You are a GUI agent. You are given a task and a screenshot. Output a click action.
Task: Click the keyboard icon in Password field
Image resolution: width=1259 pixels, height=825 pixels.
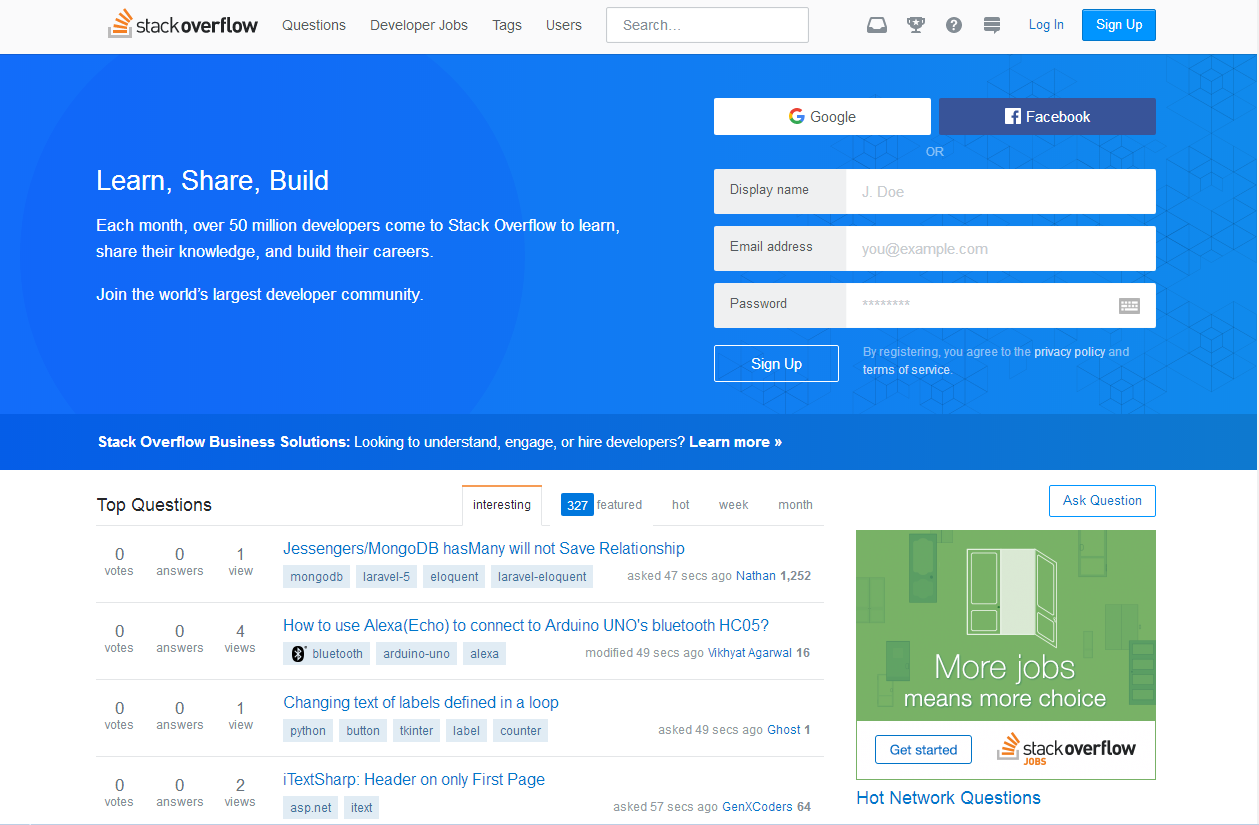point(1129,306)
